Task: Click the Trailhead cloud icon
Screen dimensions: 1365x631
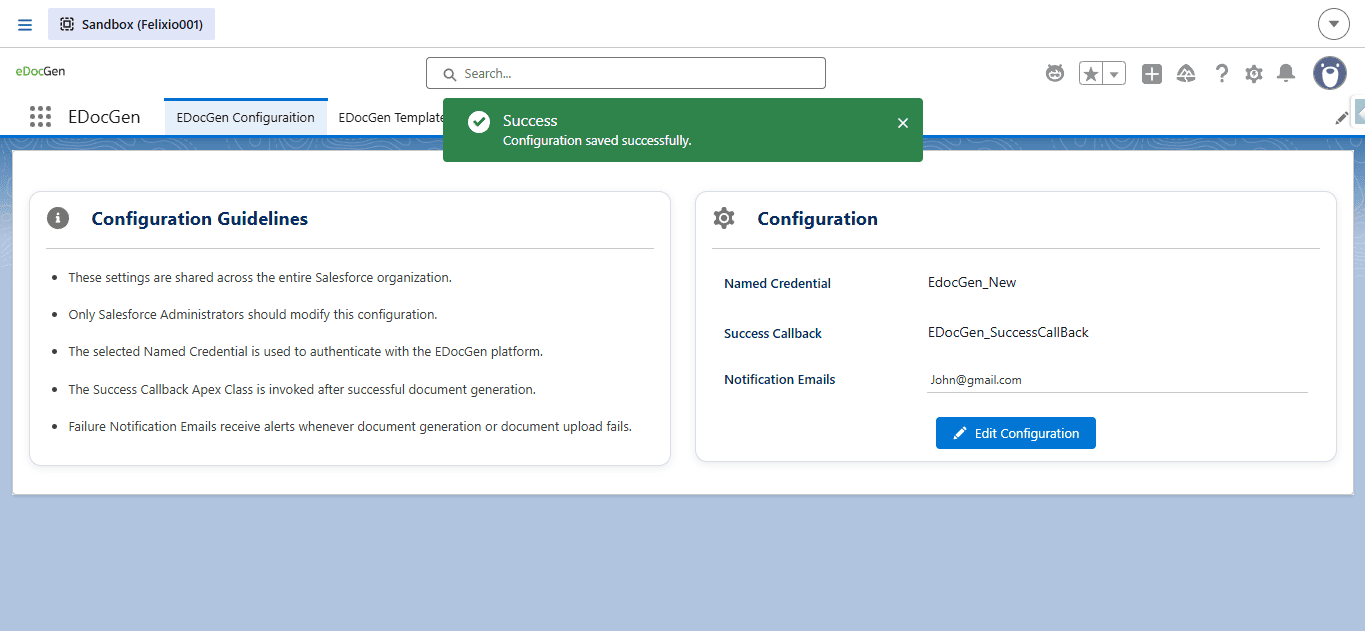Action: click(1186, 73)
